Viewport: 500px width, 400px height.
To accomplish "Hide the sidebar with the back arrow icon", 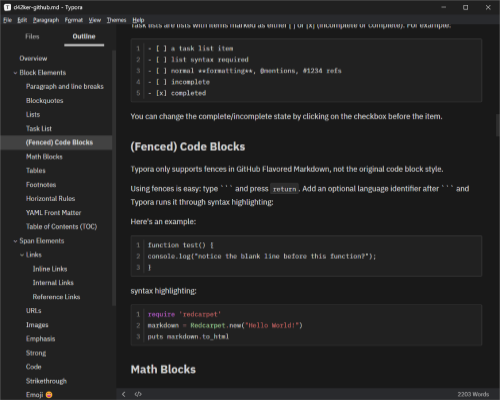I will pos(124,394).
